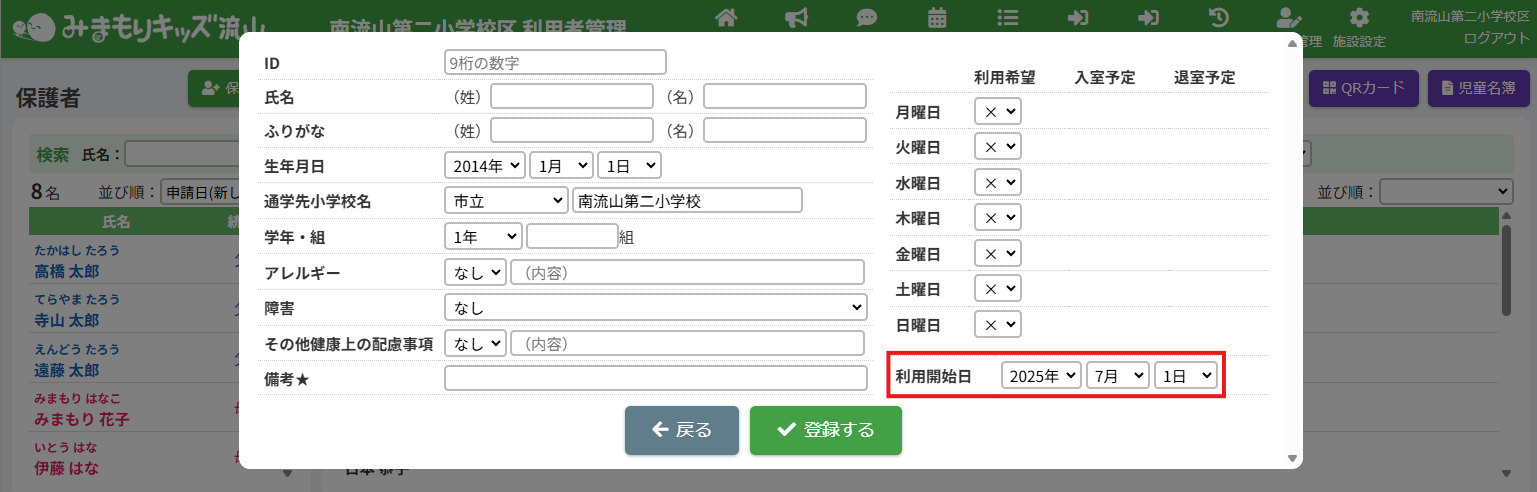
Task: Expand the 障害 dropdown
Action: [x=655, y=307]
